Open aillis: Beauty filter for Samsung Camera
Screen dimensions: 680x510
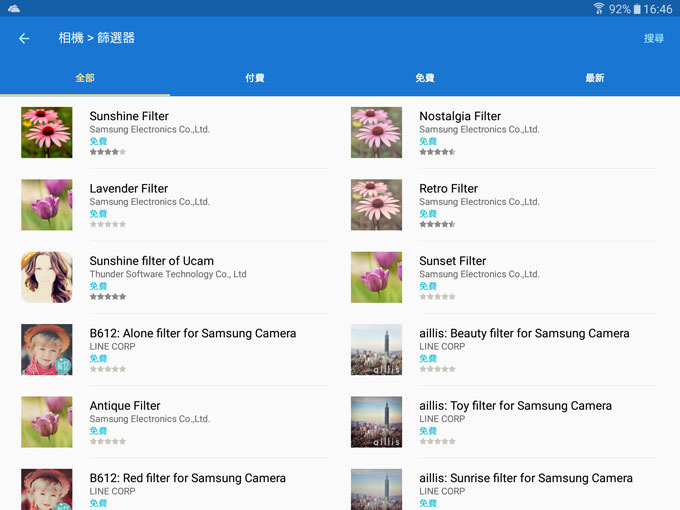(524, 333)
